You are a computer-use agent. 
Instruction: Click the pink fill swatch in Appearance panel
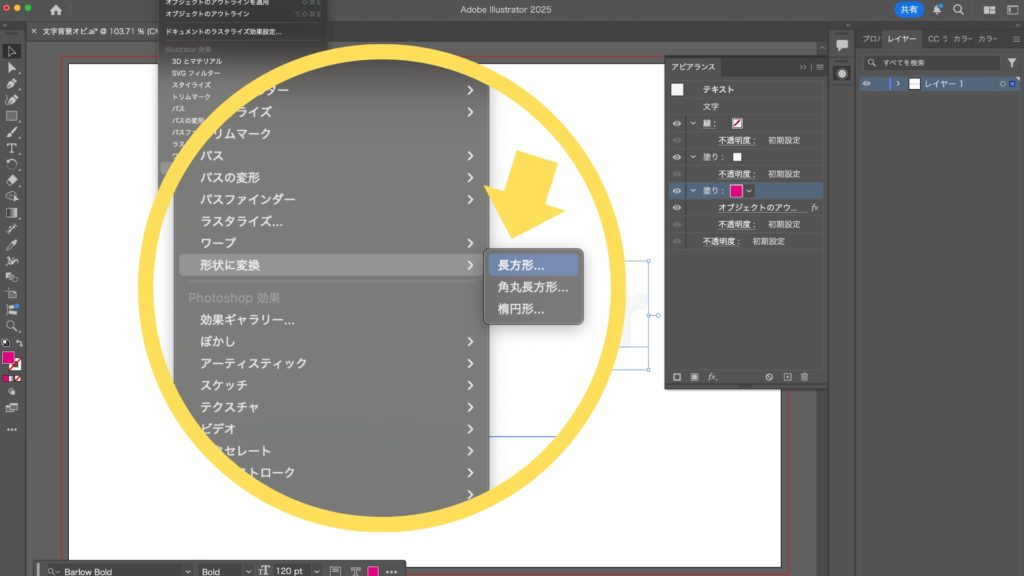pos(736,190)
